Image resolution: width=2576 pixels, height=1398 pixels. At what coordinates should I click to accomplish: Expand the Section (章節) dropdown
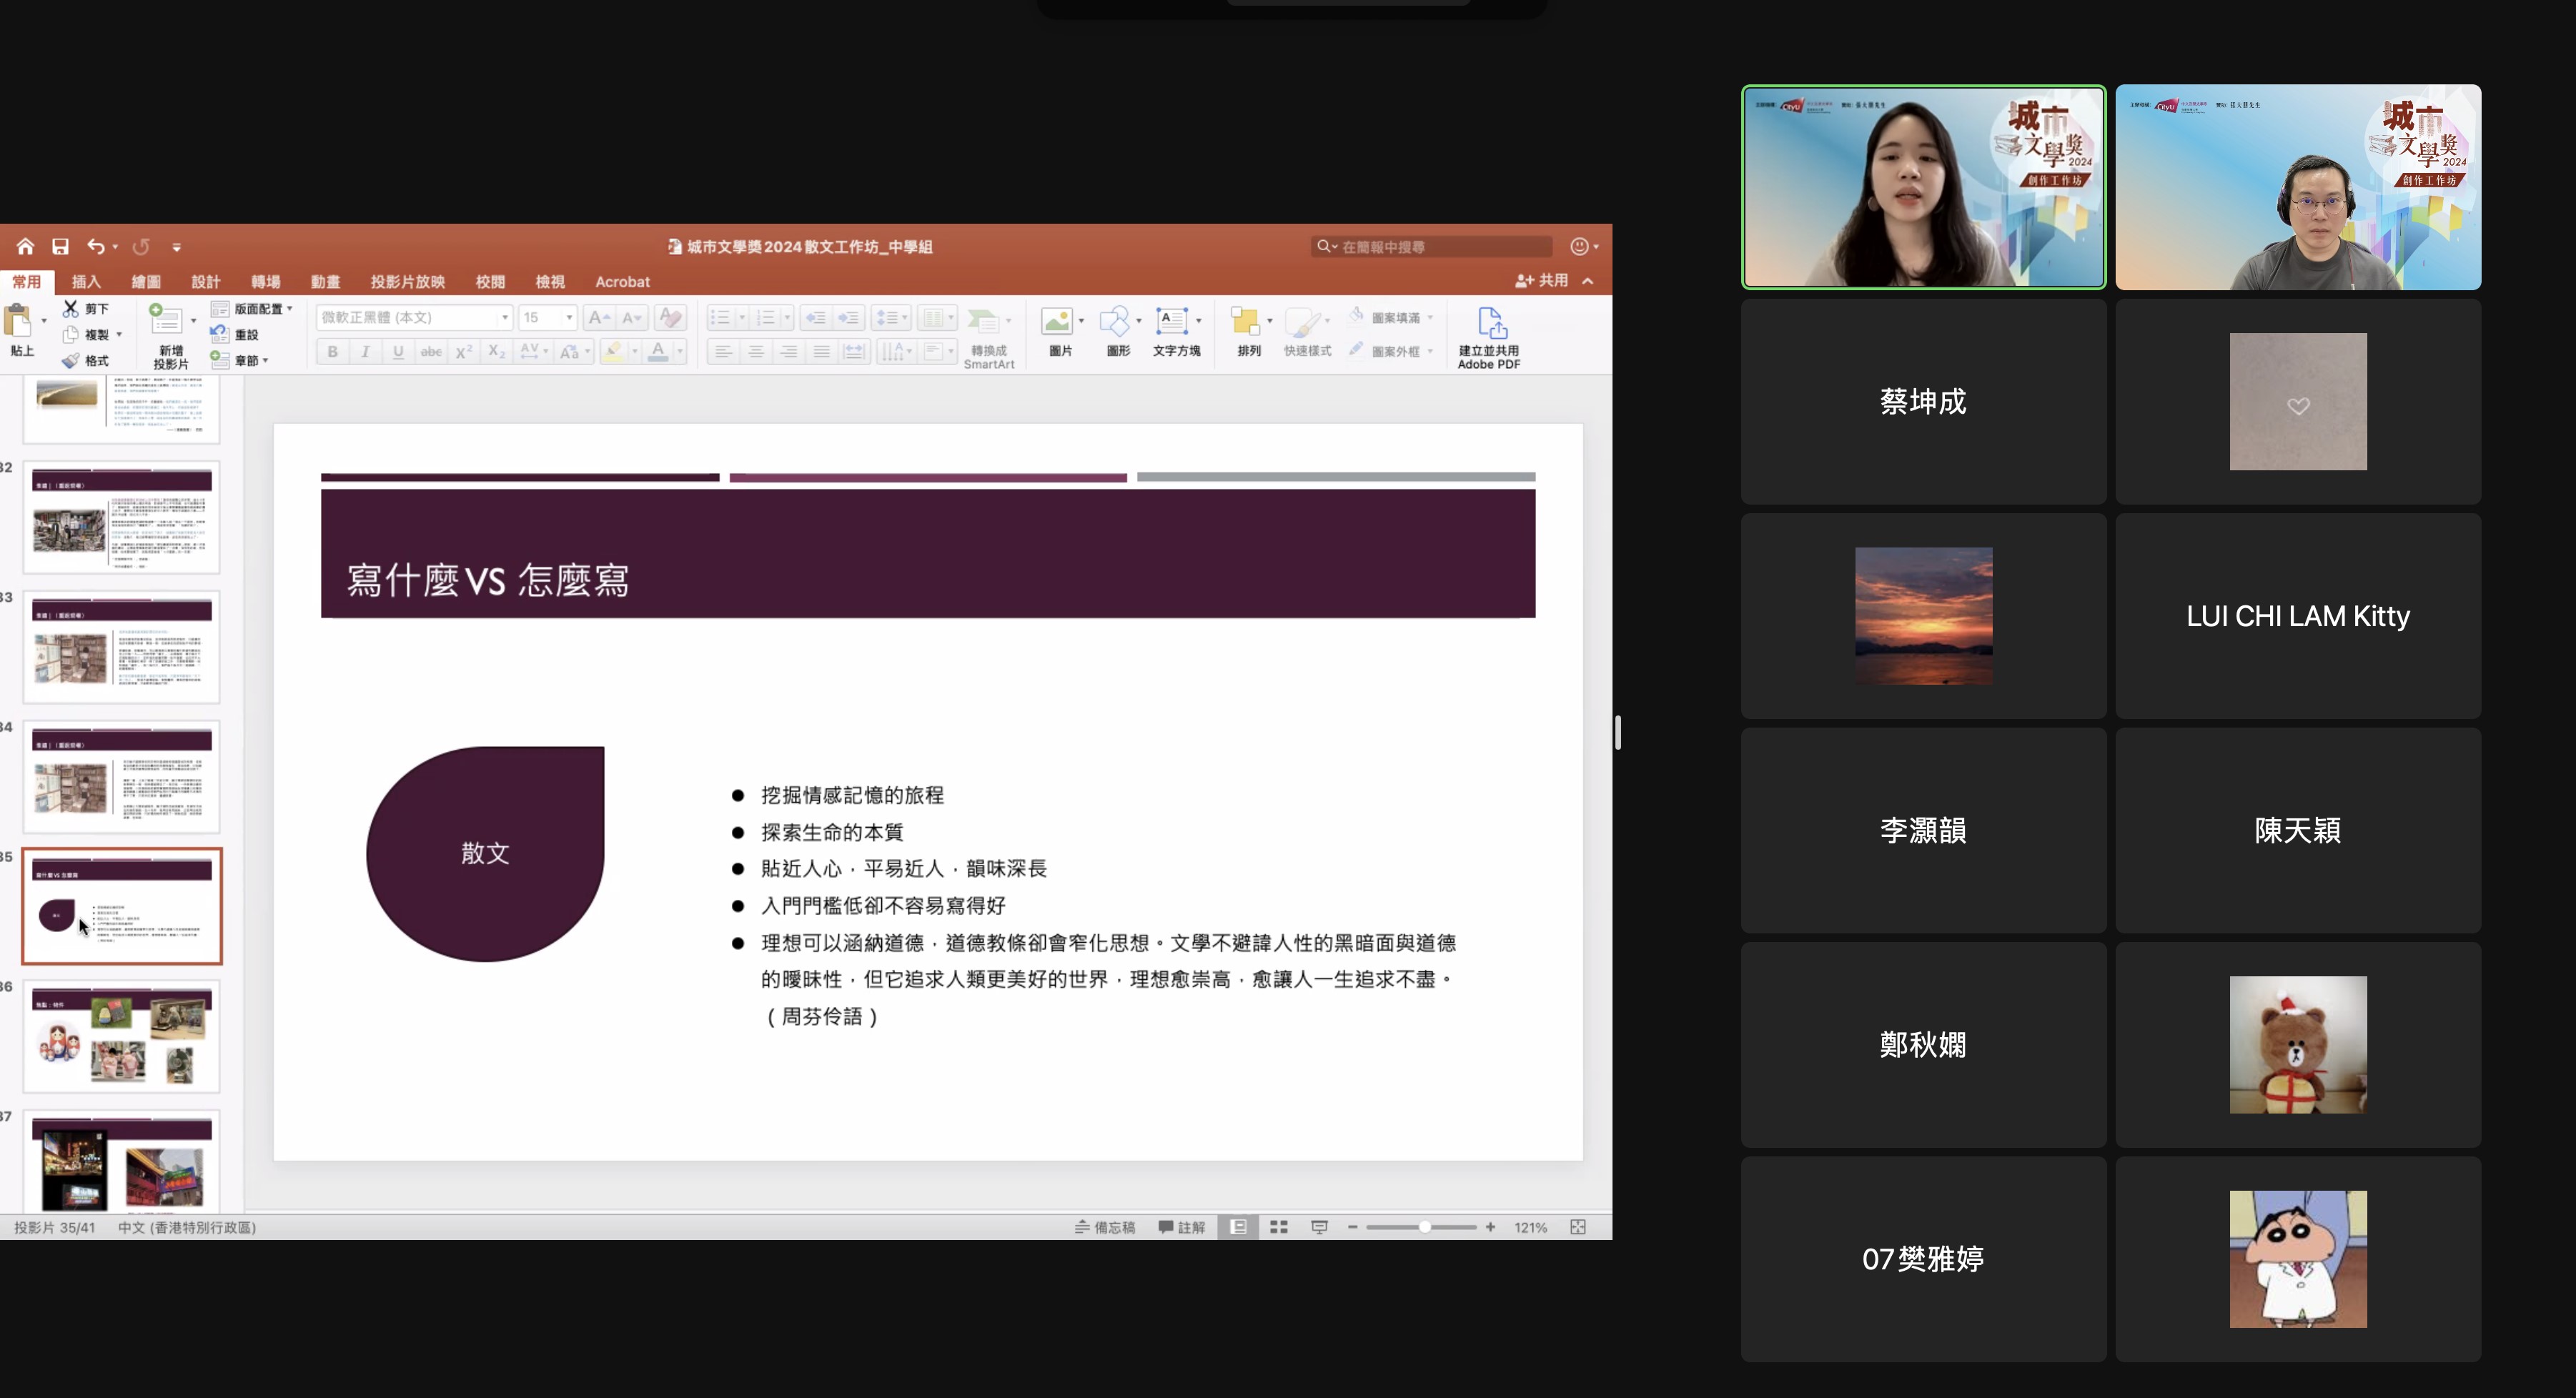click(x=240, y=360)
